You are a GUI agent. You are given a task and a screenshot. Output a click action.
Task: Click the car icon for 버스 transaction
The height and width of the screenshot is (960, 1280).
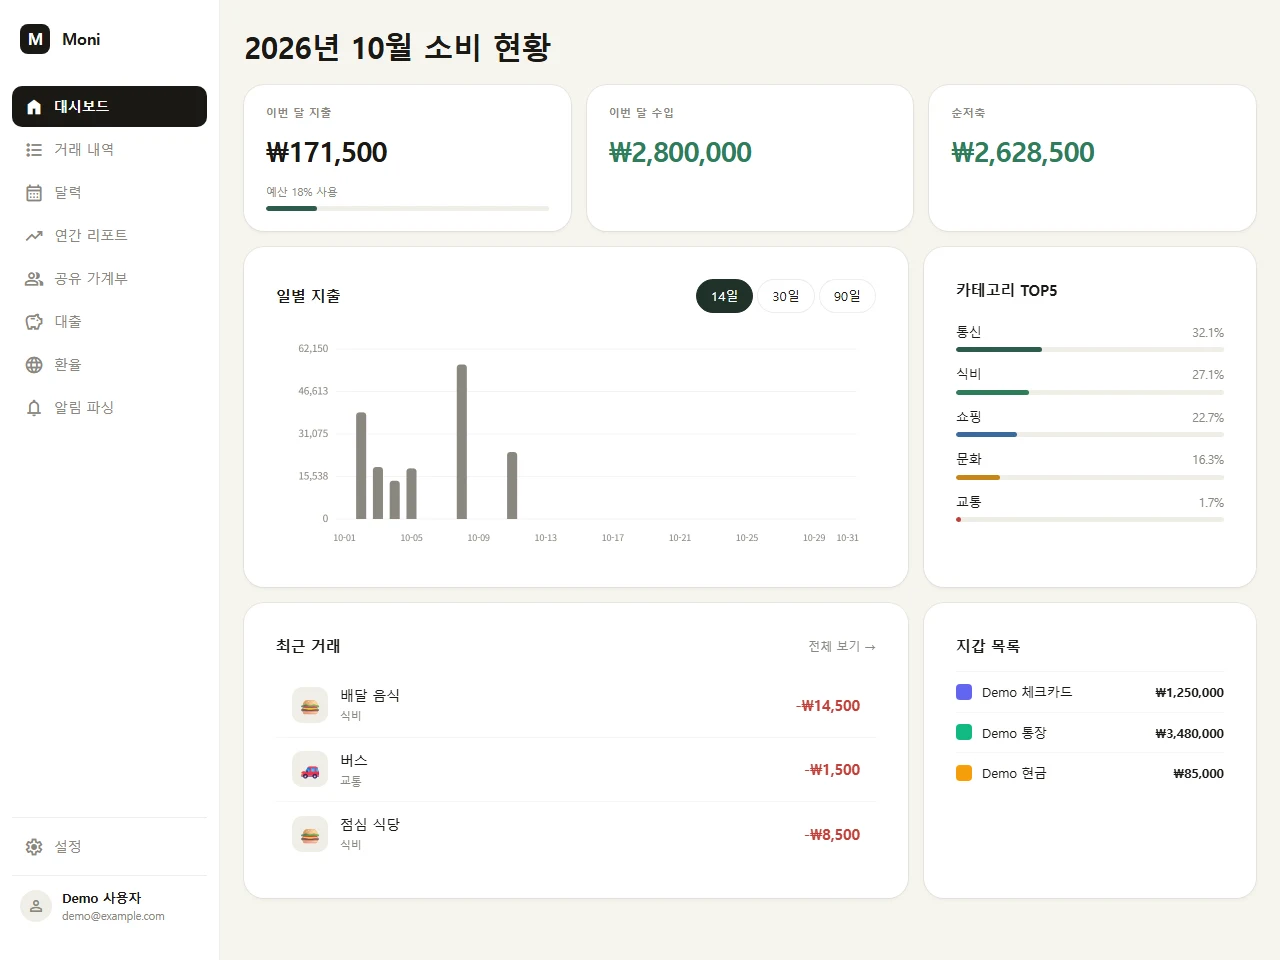(x=310, y=770)
